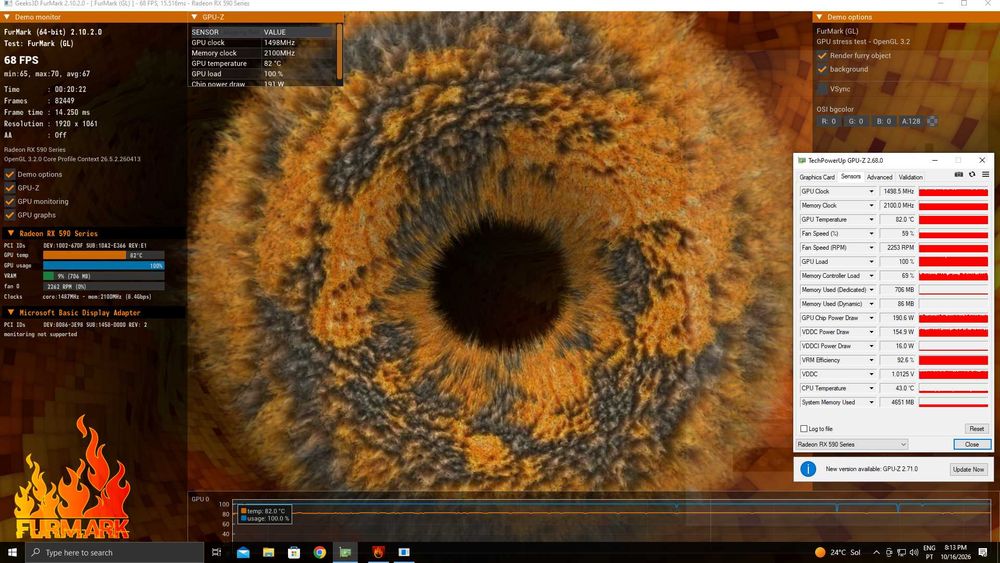Image resolution: width=1000 pixels, height=563 pixels.
Task: Click the B: 0 color value field
Action: (x=883, y=121)
